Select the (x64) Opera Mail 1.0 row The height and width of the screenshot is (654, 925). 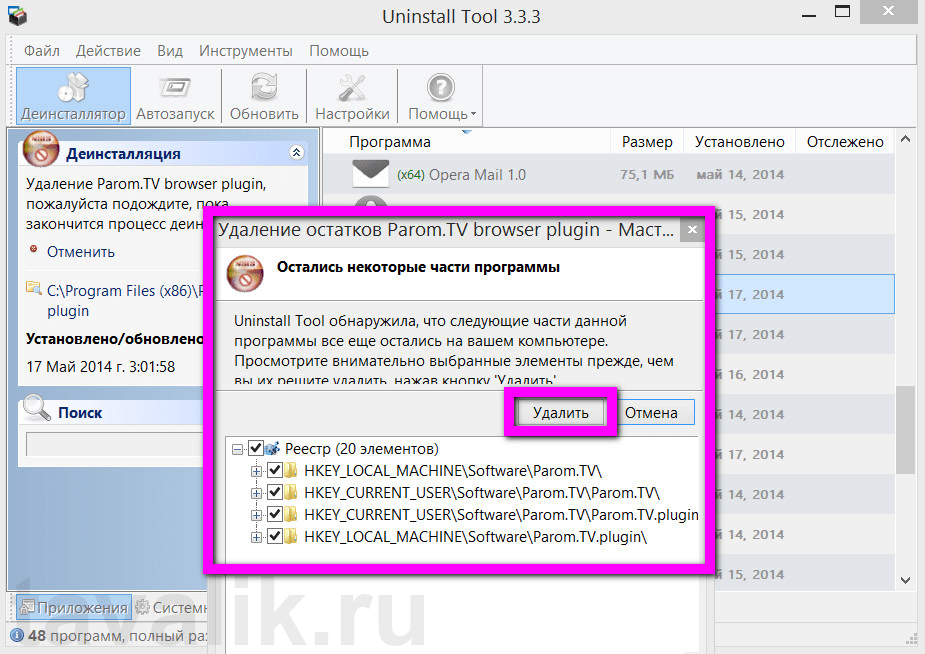[608, 175]
